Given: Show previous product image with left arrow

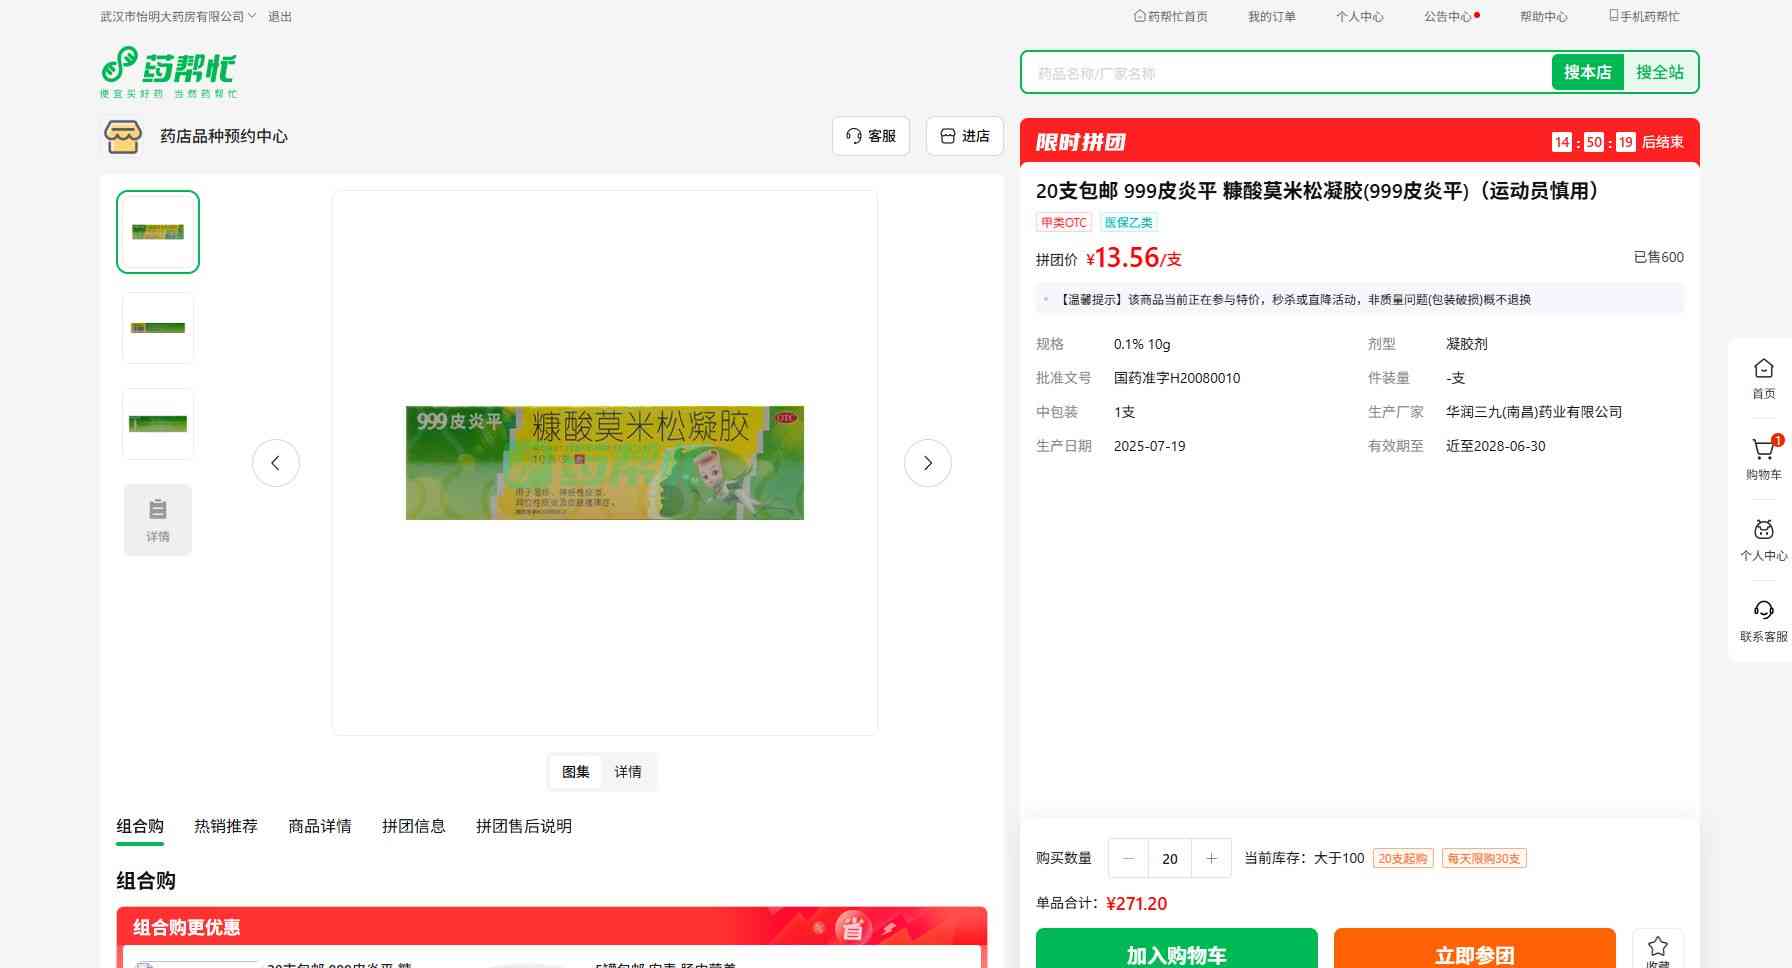Looking at the screenshot, I should pyautogui.click(x=276, y=463).
